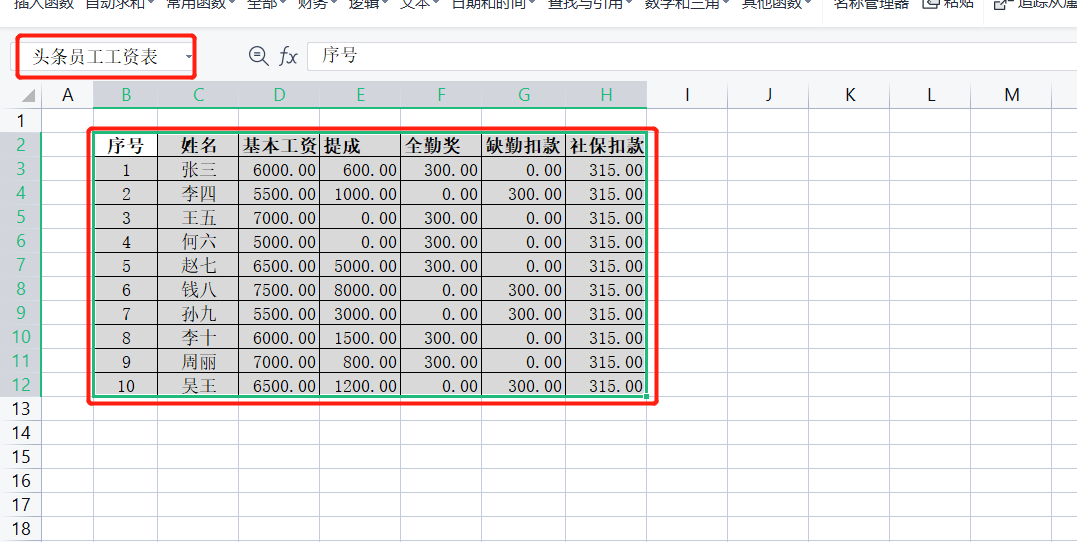Select the cell with name 李四
This screenshot has height=542, width=1077.
click(199, 193)
